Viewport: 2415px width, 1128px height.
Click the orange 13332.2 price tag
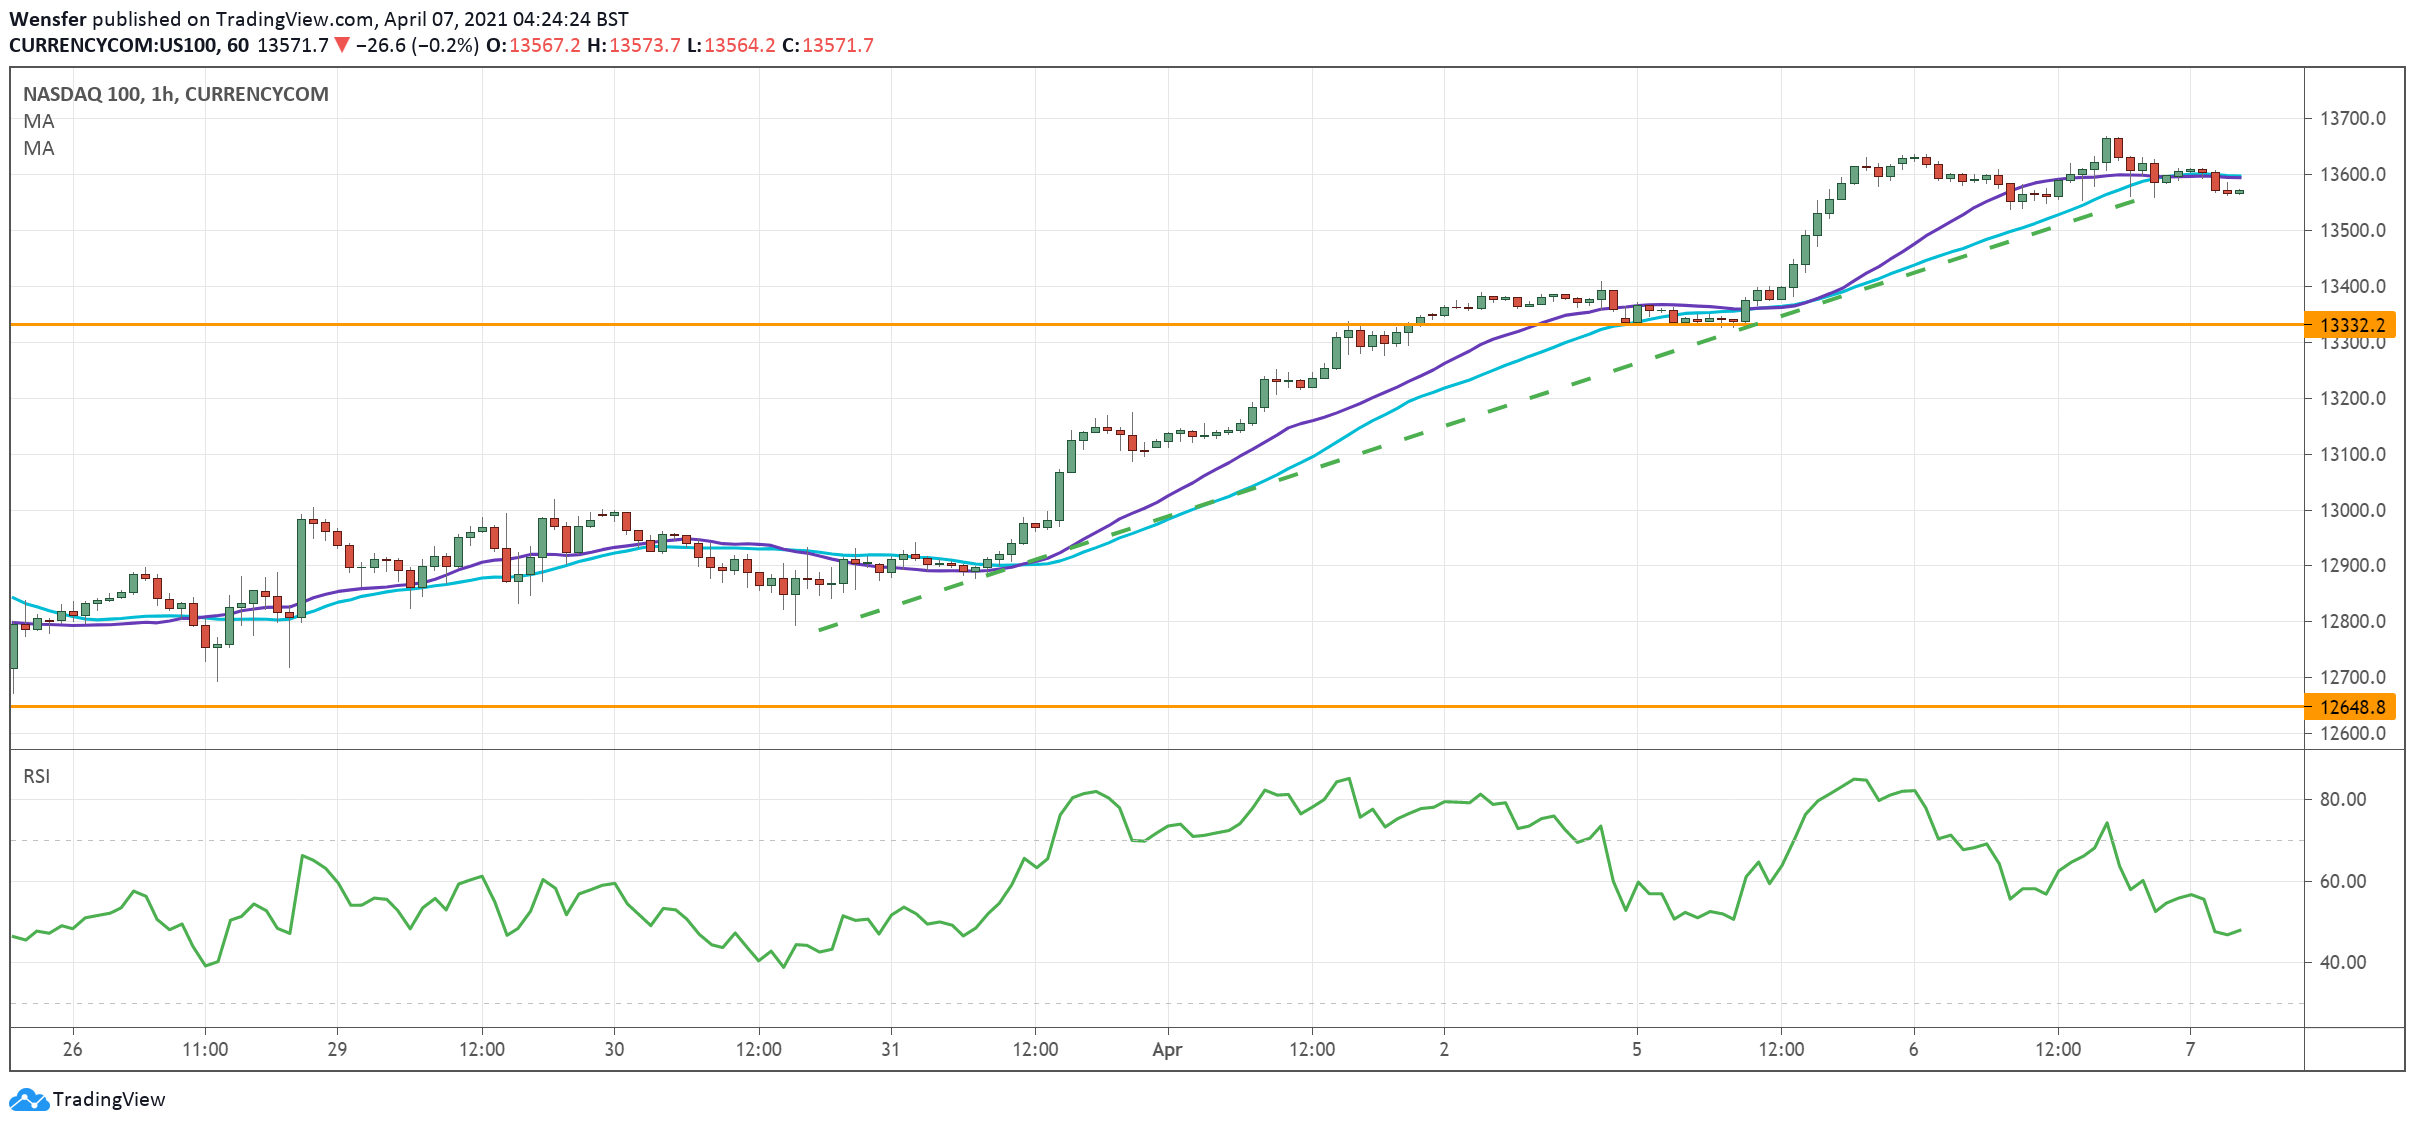(x=2352, y=325)
